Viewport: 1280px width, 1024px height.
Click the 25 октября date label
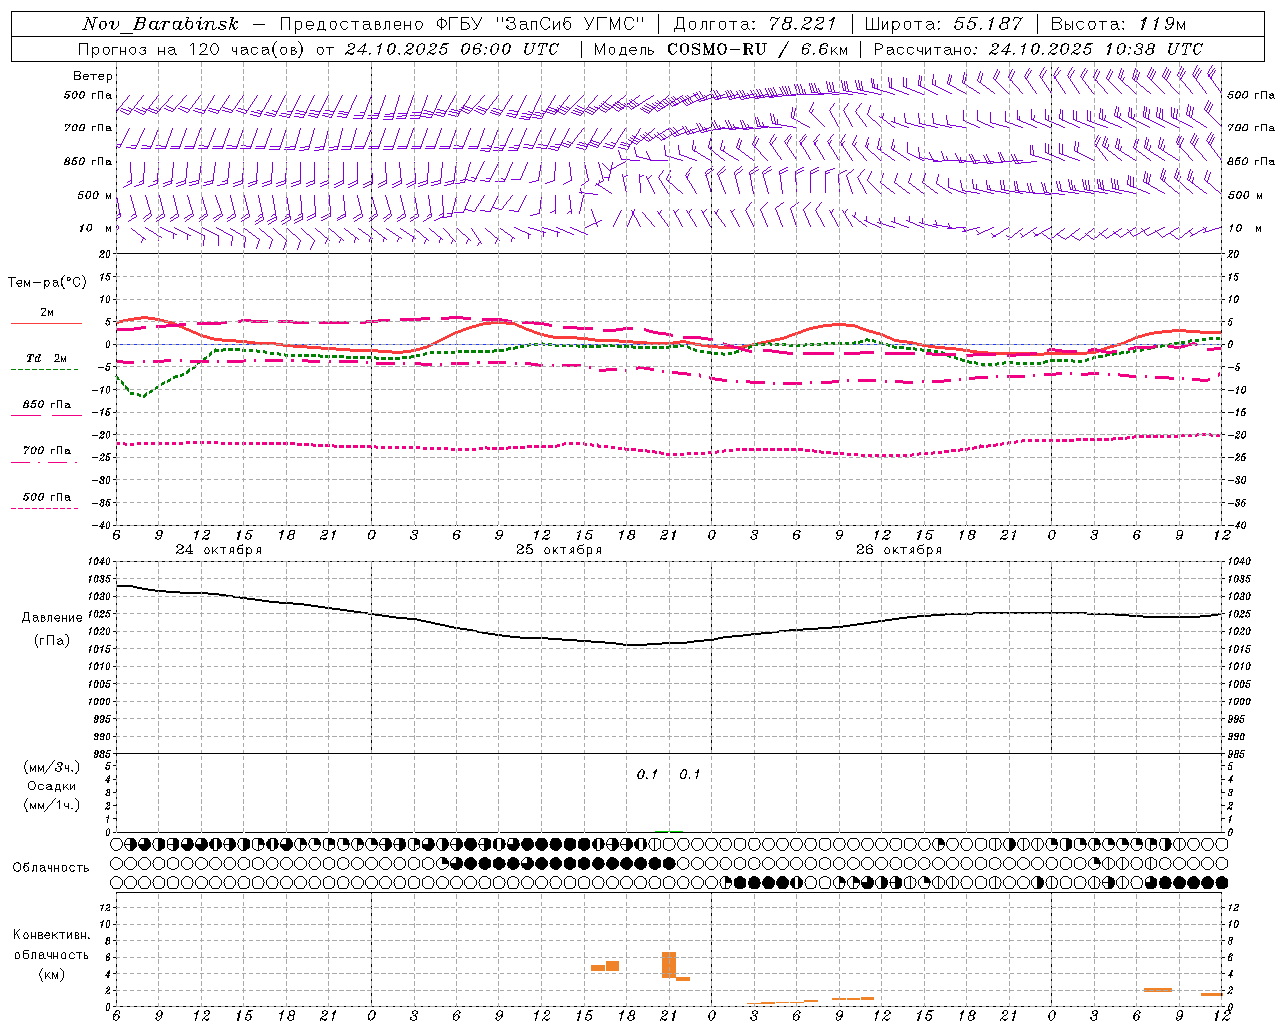559,550
